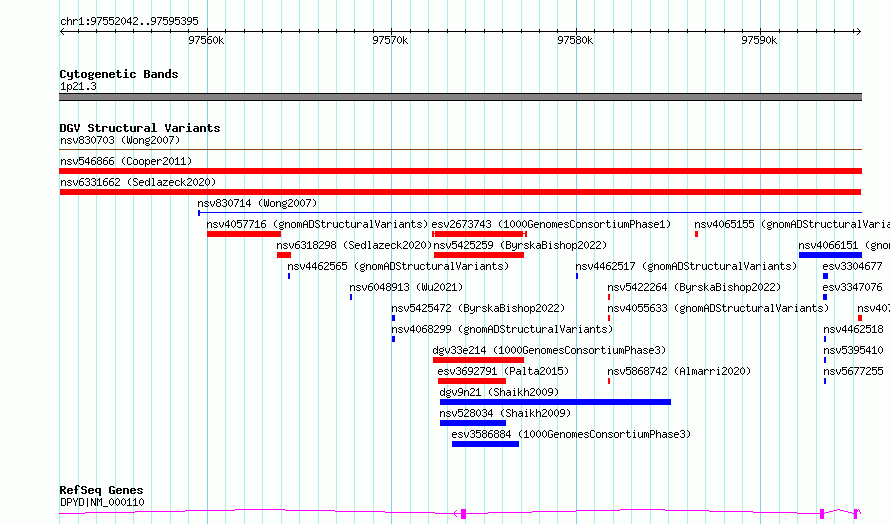Screen dimensions: 890x524
Task: Open the dgv9n21 (Shaikh2009) label
Action: 499,392
